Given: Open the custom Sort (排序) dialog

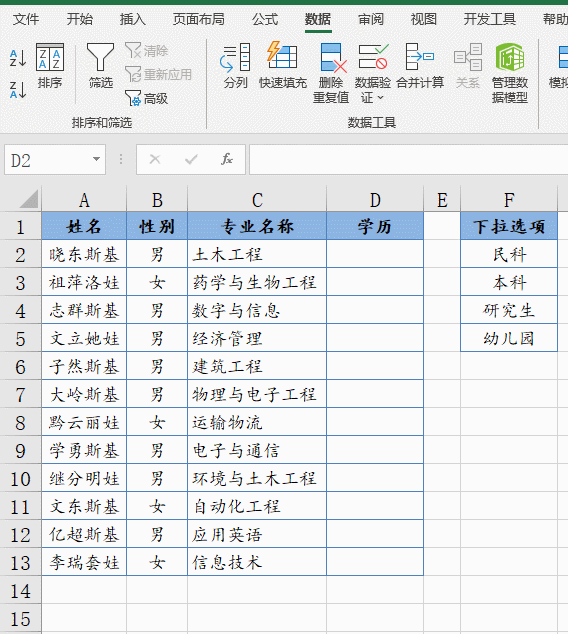Looking at the screenshot, I should point(50,66).
